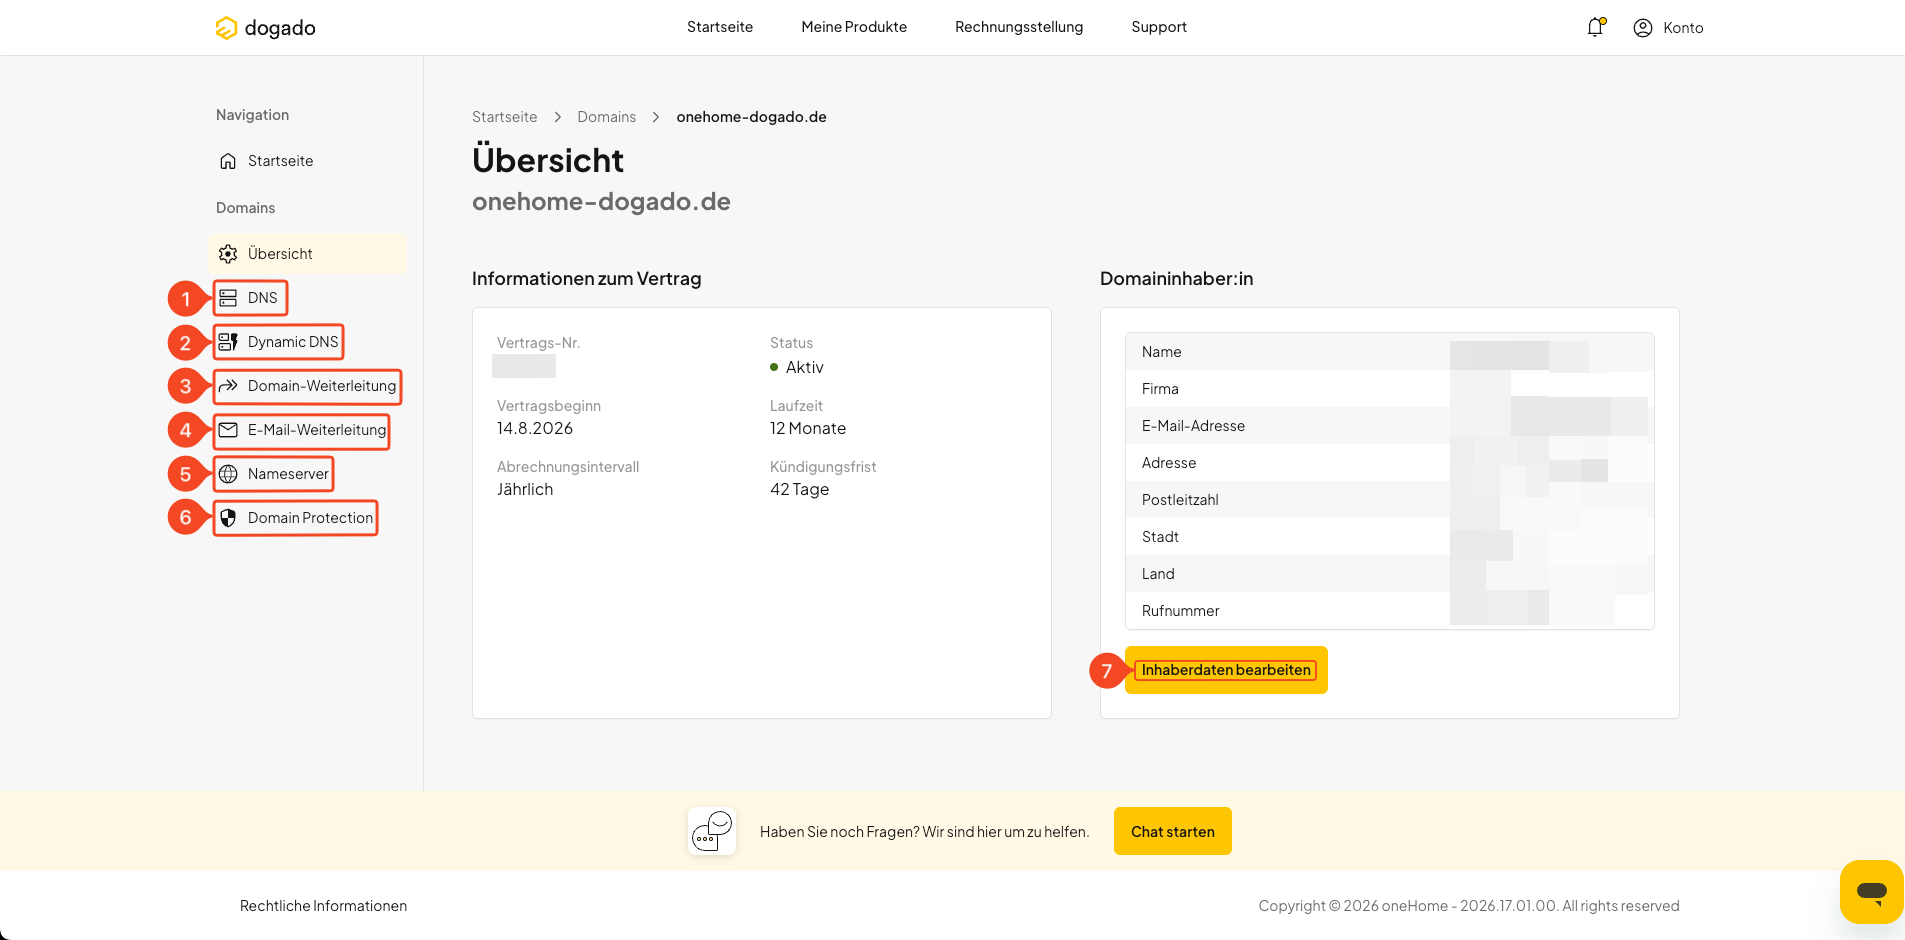The width and height of the screenshot is (1905, 940).
Task: Click the Adresse row label
Action: tap(1169, 463)
